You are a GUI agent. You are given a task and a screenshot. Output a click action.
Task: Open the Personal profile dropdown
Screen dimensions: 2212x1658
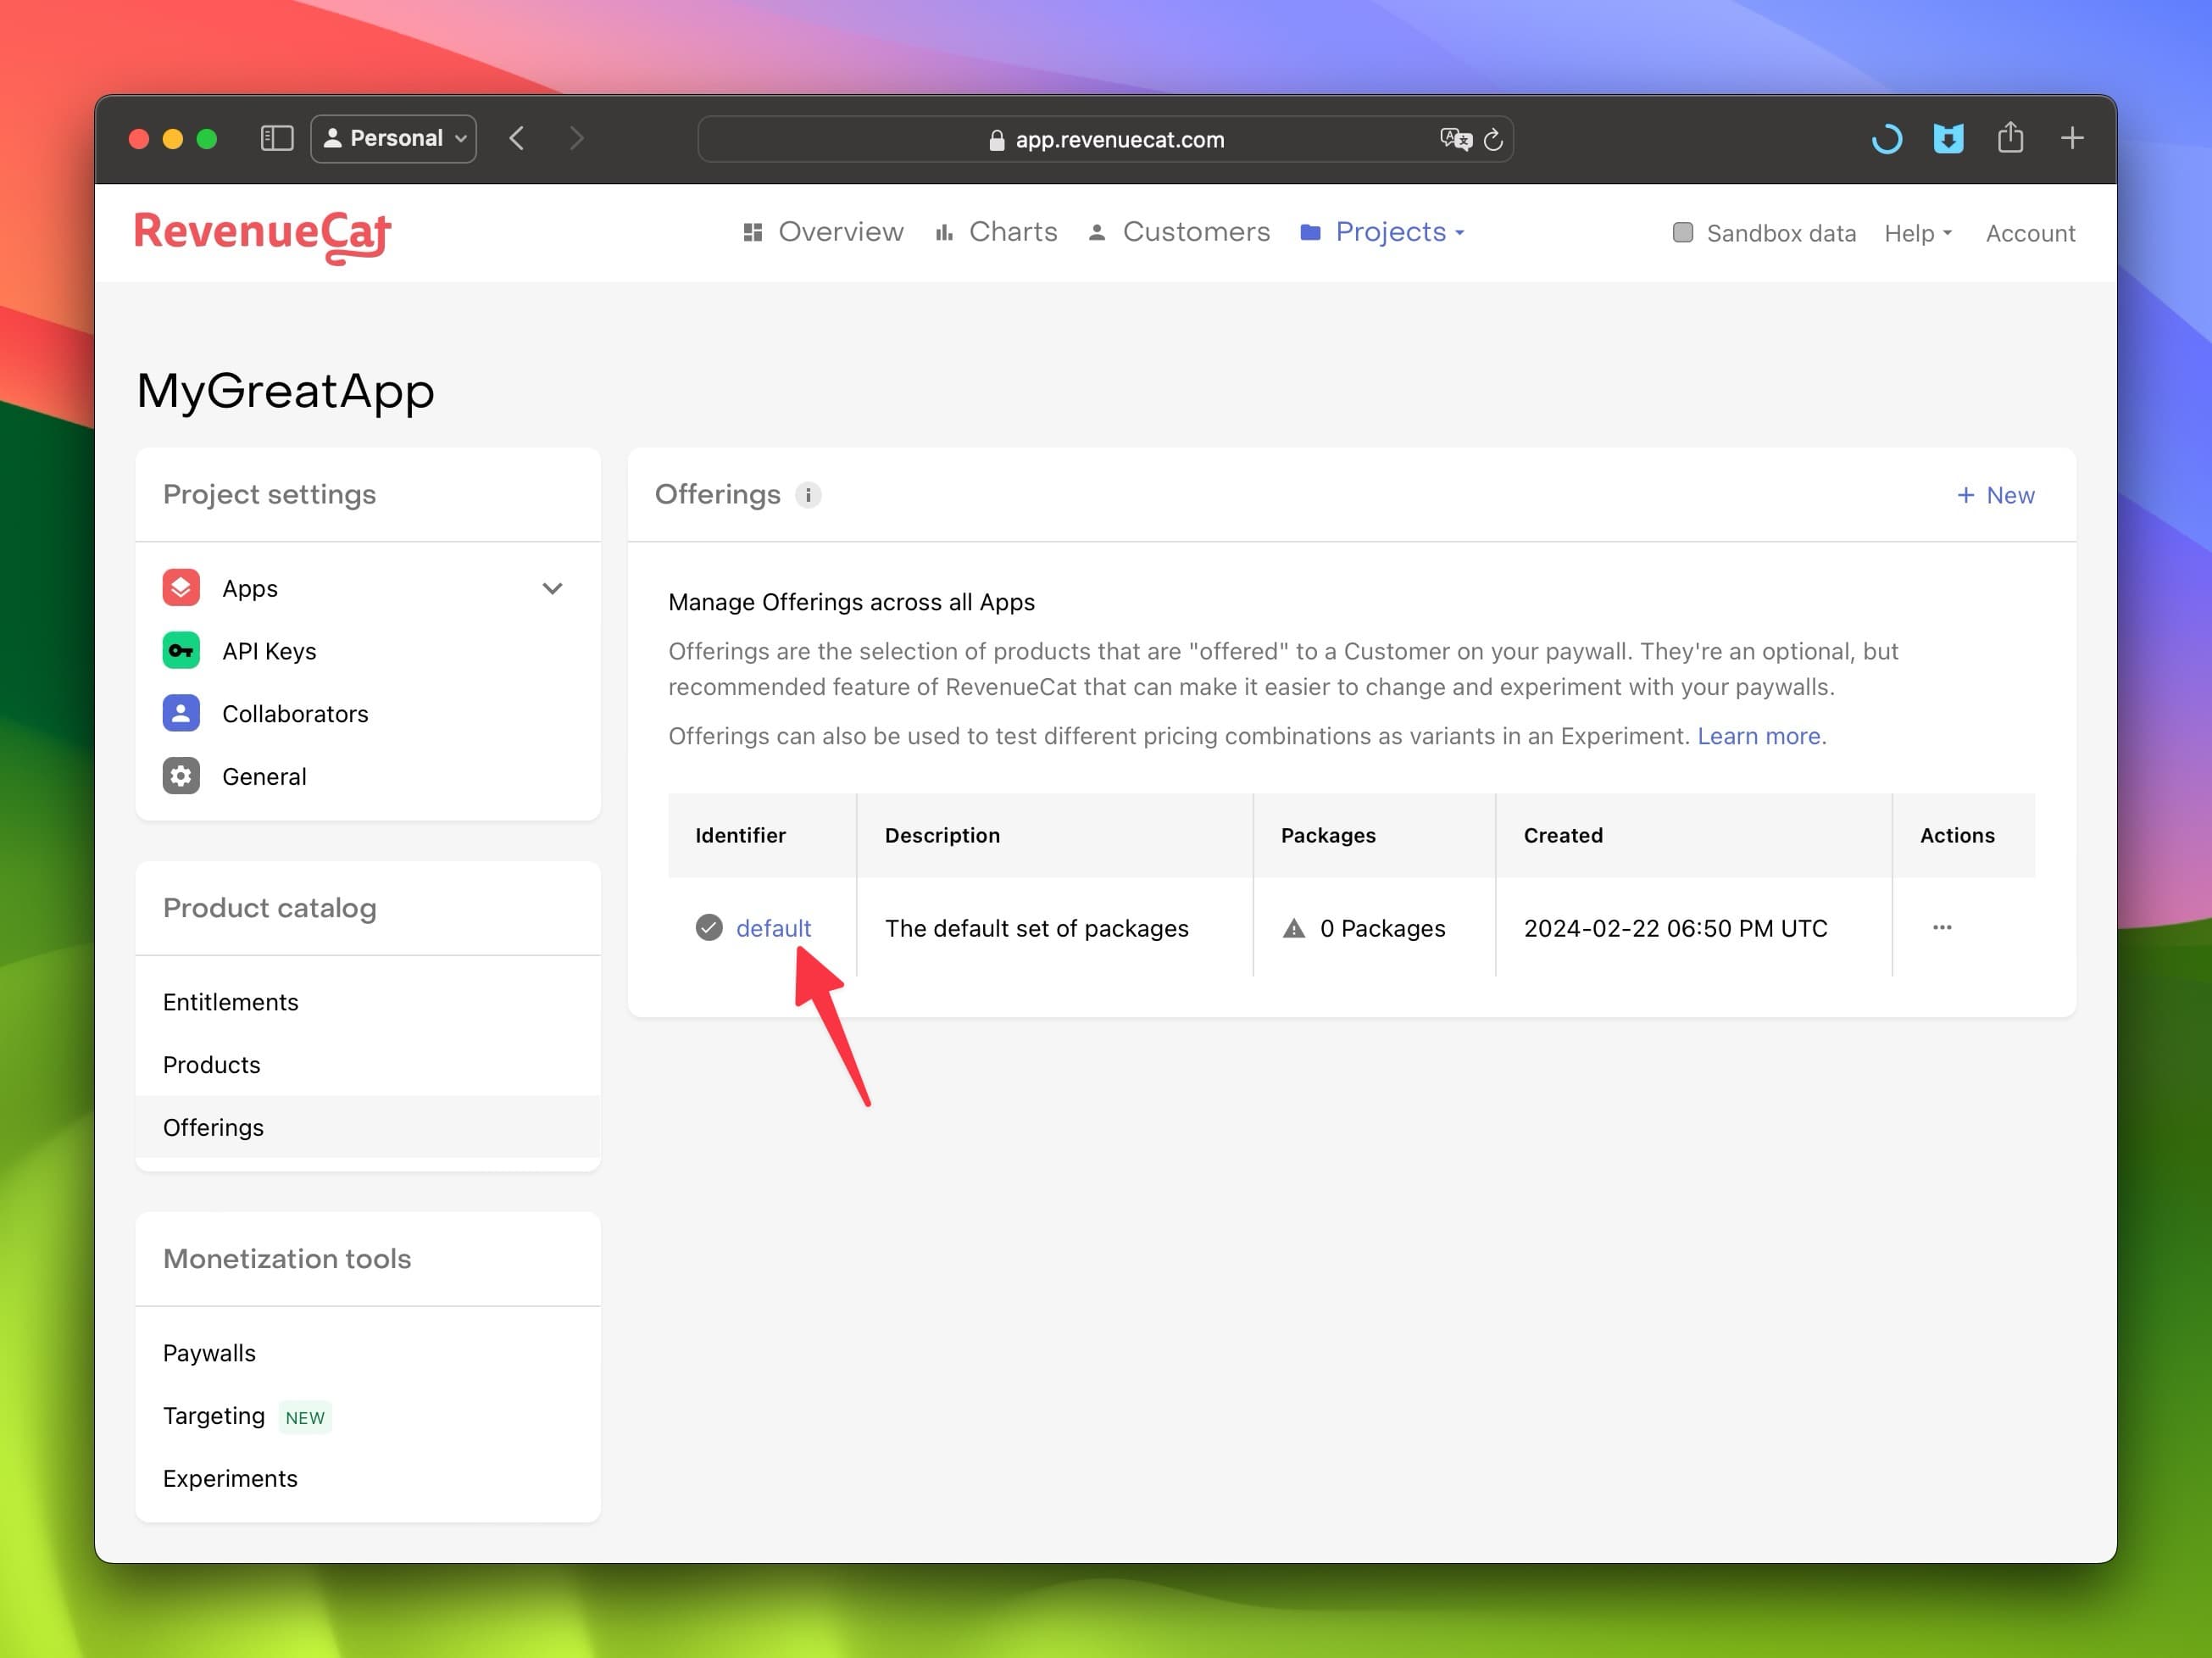tap(394, 138)
